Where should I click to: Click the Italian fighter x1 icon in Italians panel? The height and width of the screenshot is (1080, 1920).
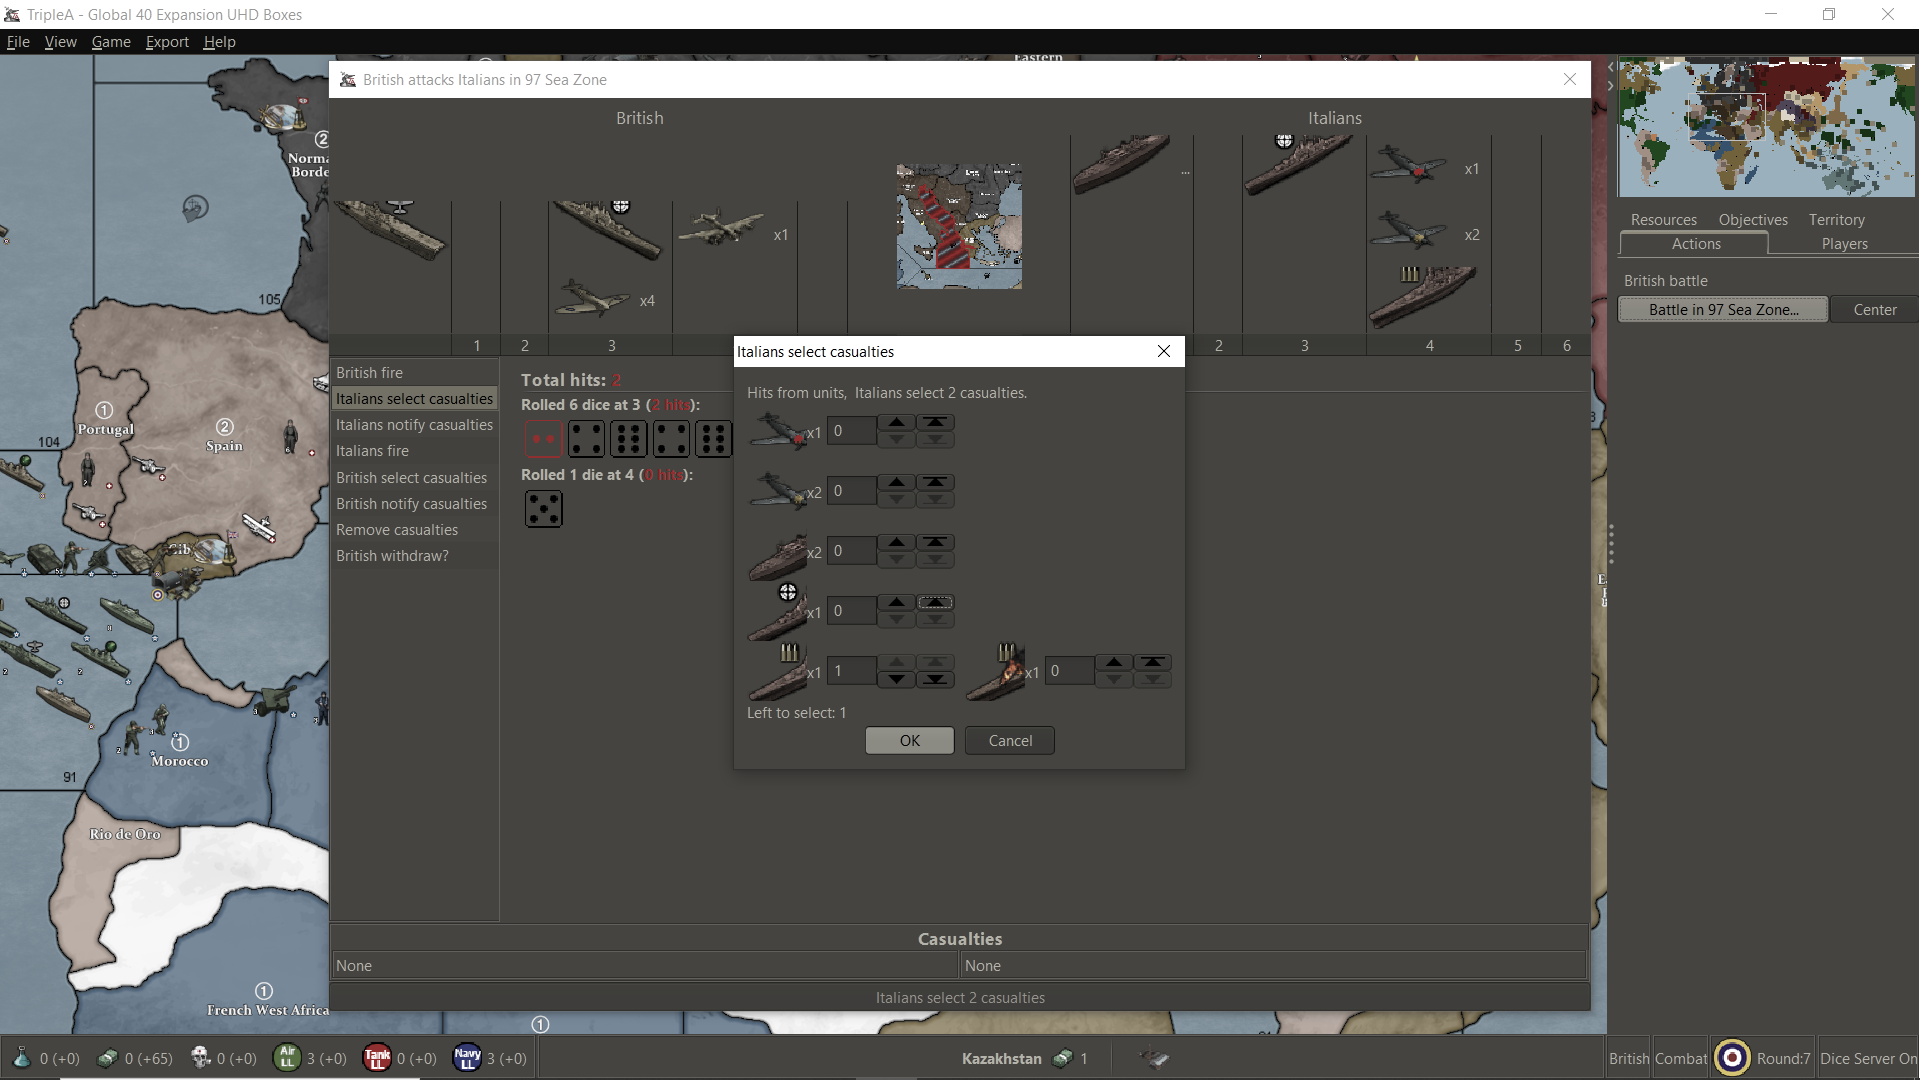click(x=1408, y=165)
